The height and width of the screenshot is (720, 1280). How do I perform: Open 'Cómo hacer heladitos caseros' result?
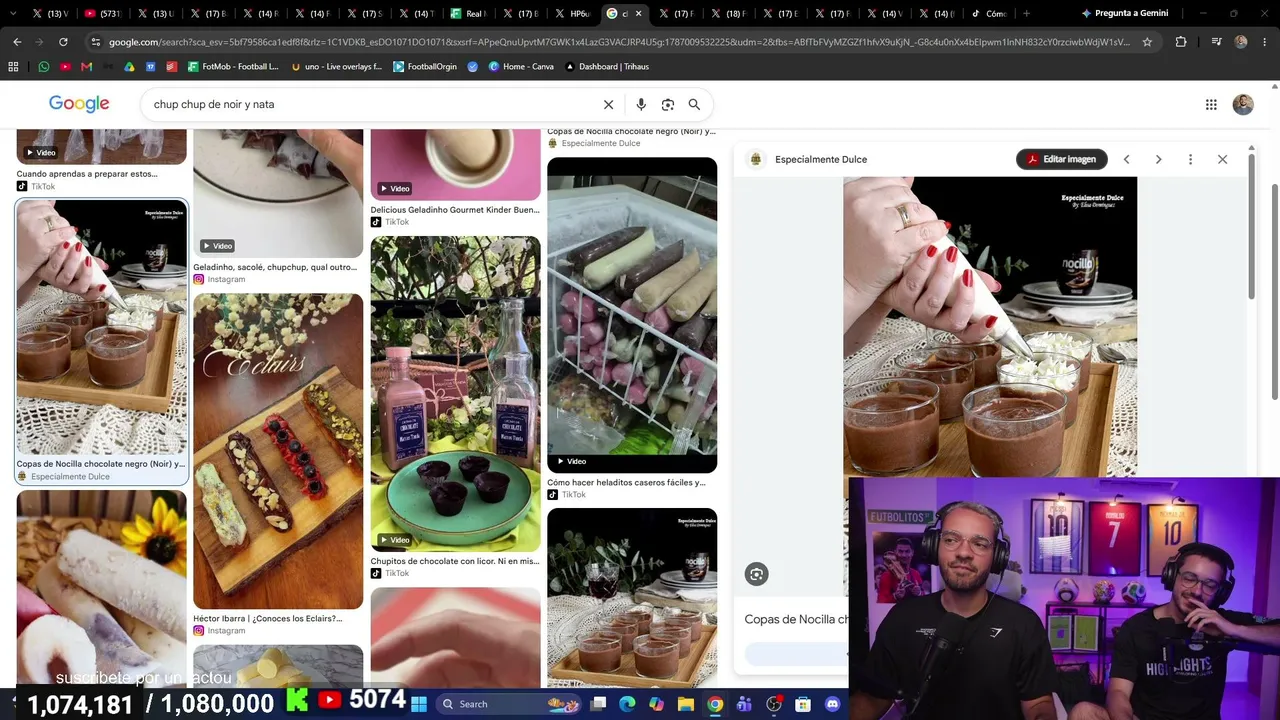point(627,483)
